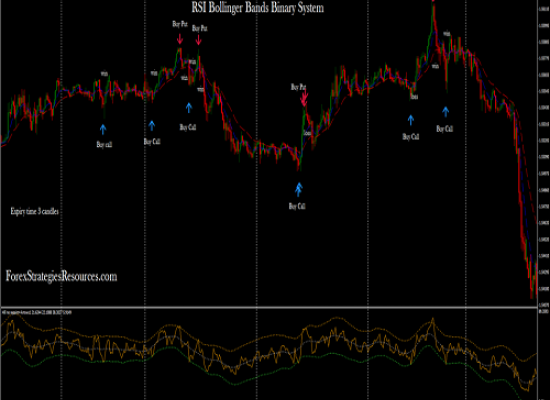Select the second red Buy Put arrow
The width and height of the screenshot is (550, 400).
[x=199, y=39]
